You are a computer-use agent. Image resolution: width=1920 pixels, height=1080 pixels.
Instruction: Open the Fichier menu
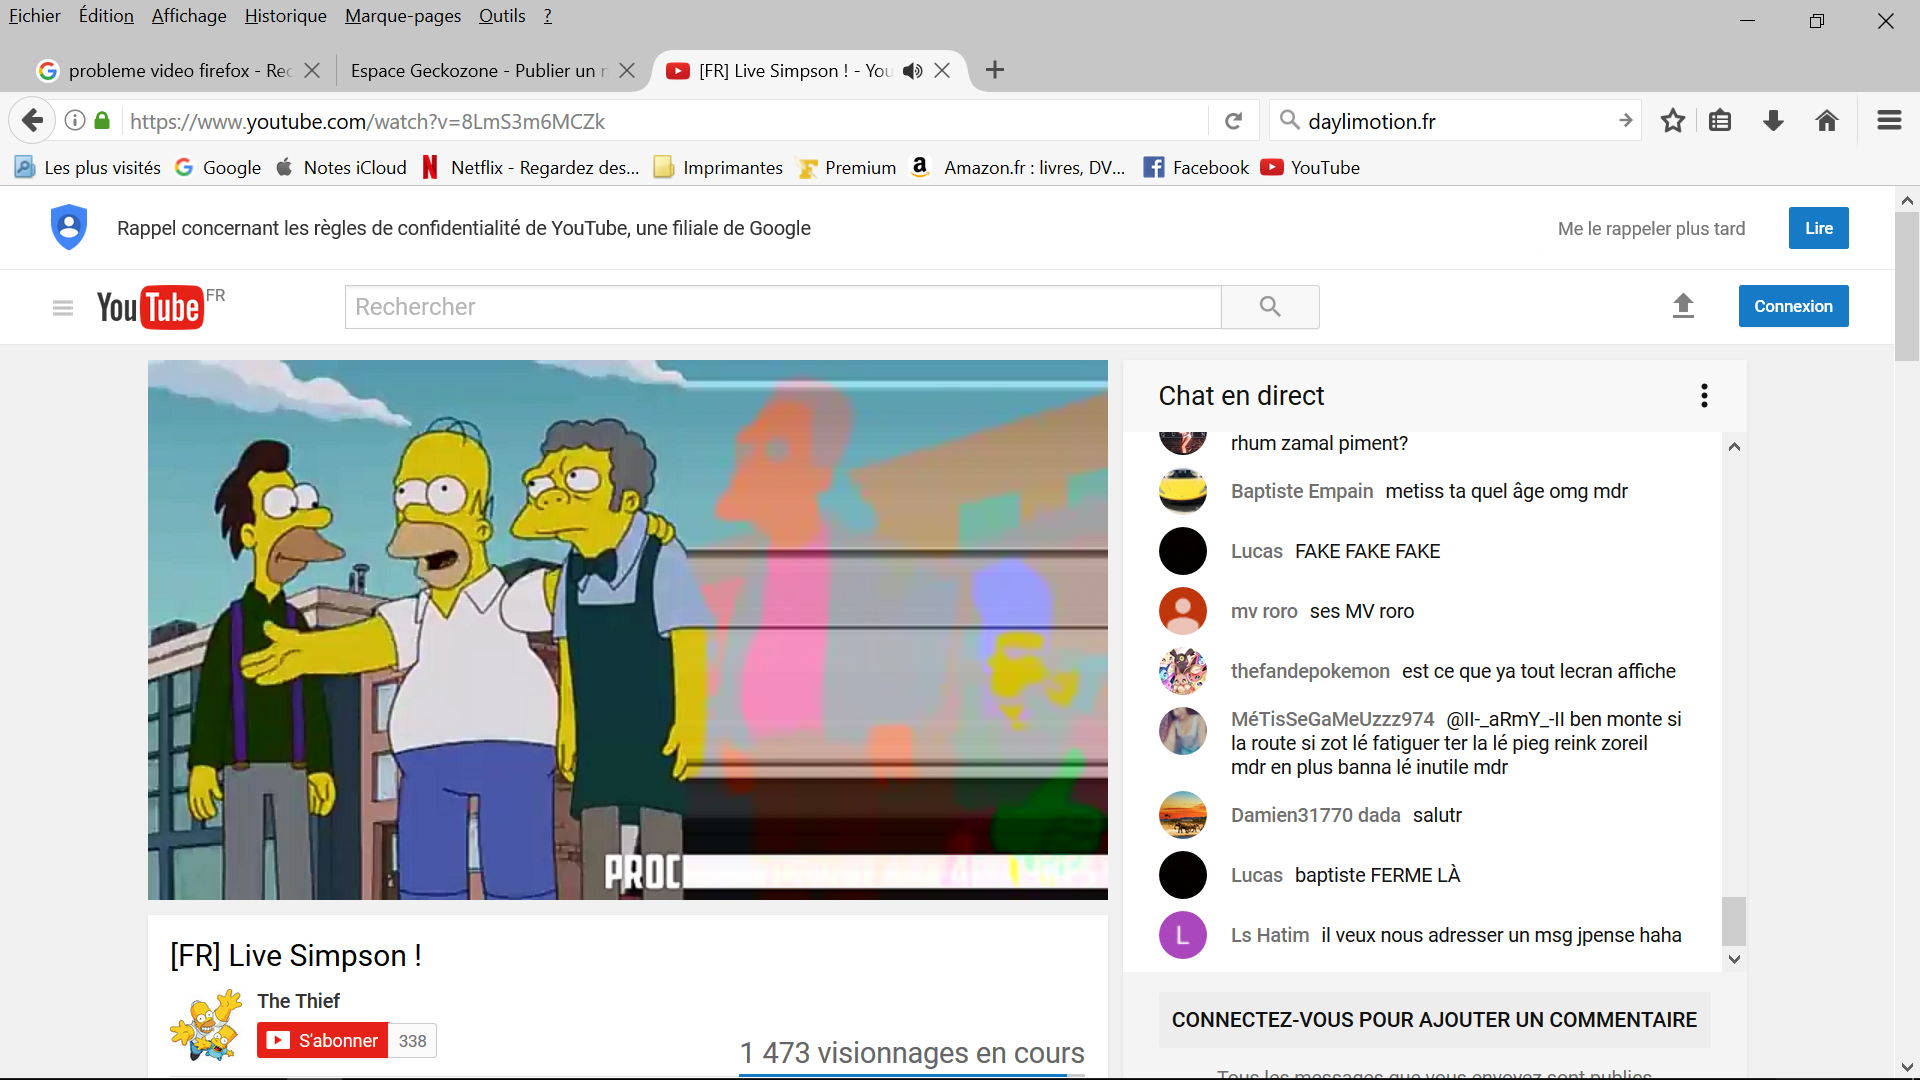35,16
